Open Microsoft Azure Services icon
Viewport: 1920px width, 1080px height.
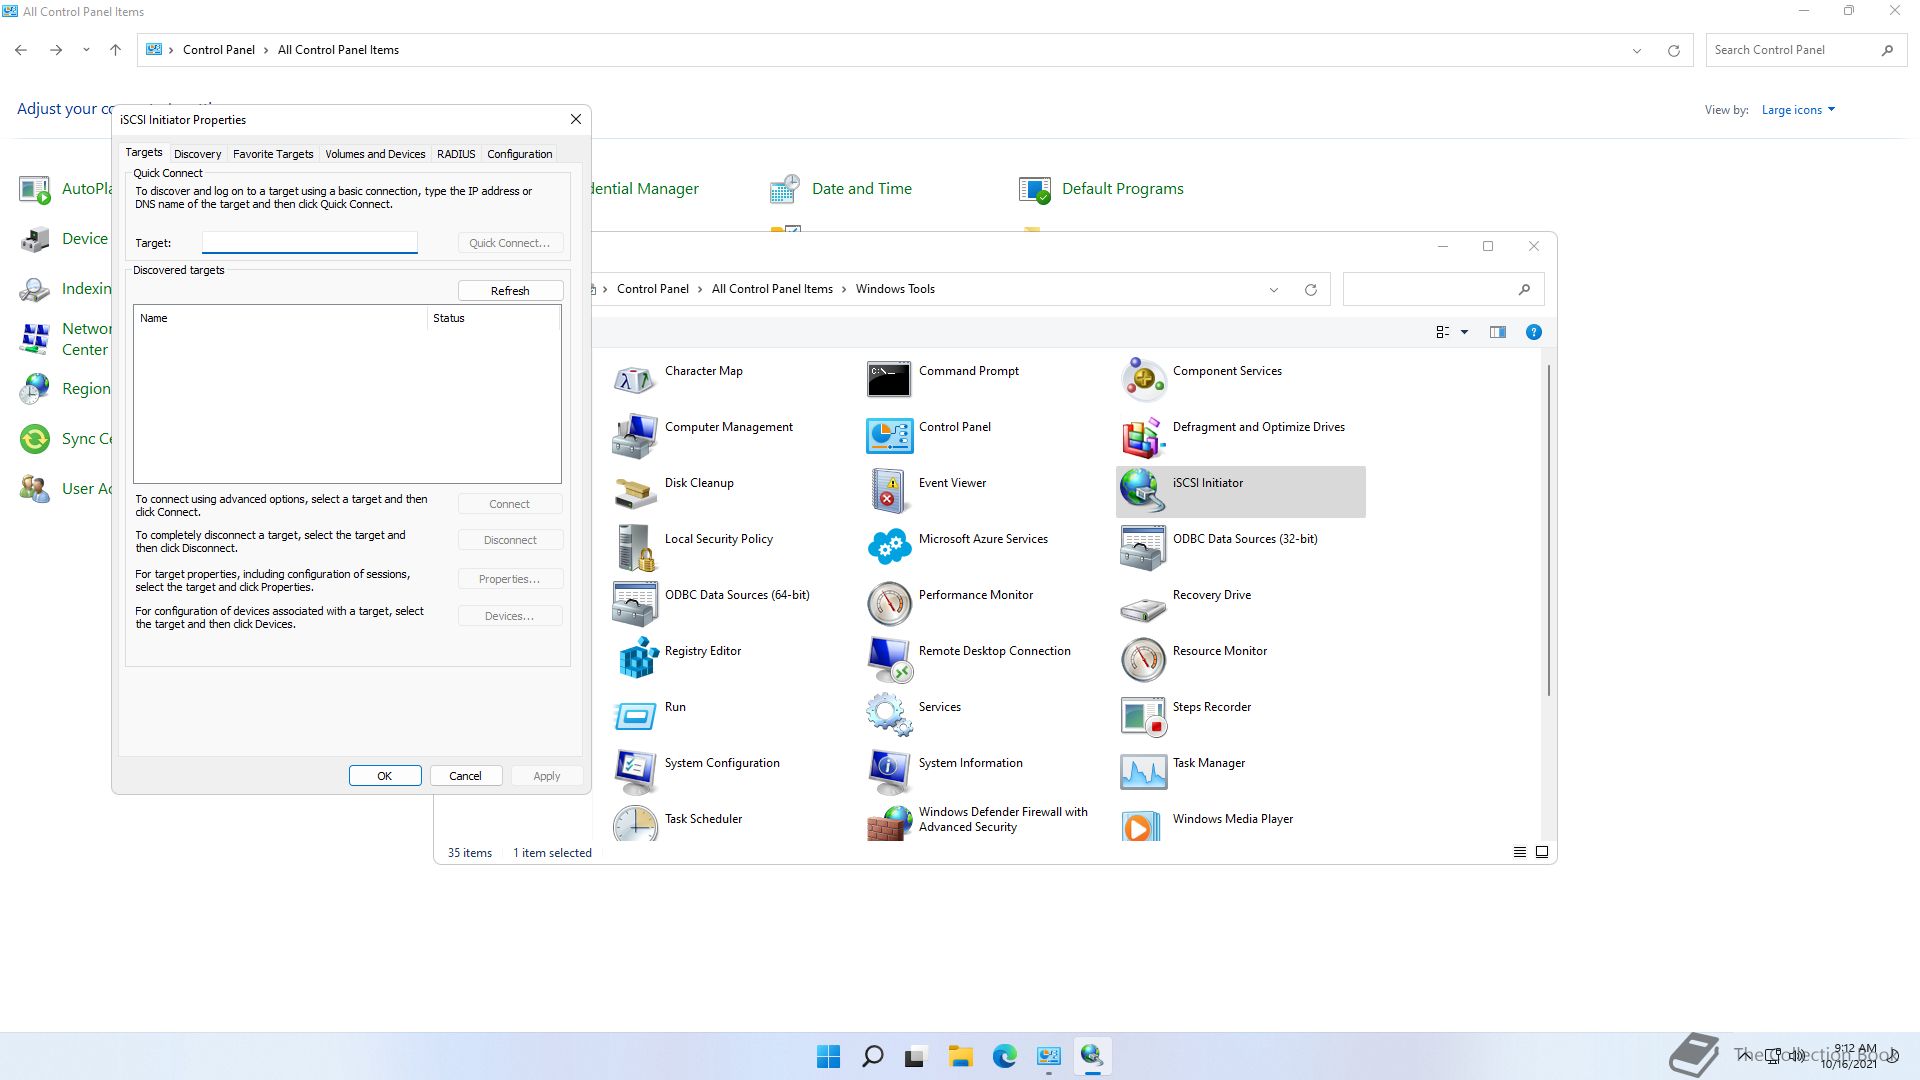click(889, 548)
